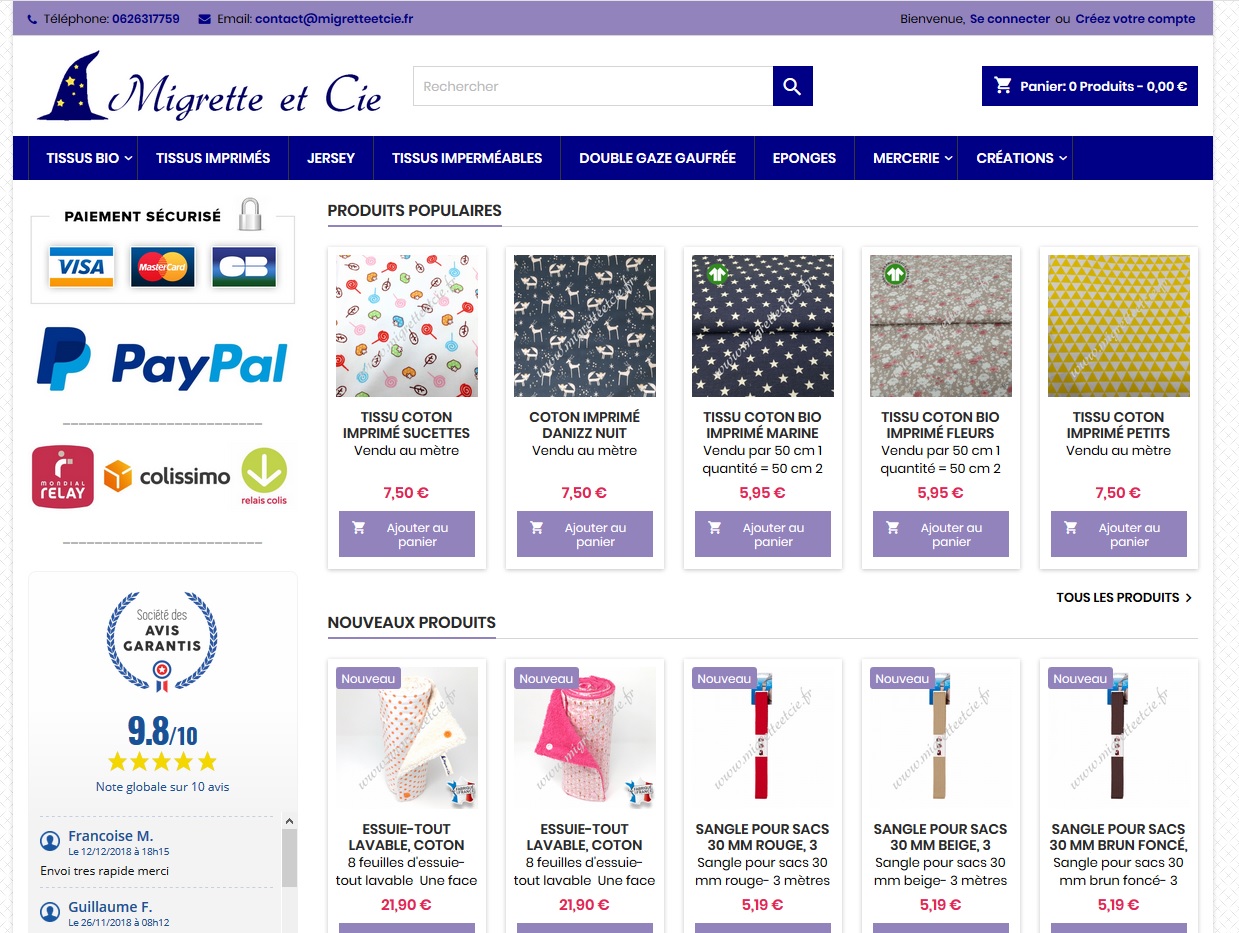Add Tissu Coton Bio Imprimé Marine to cart

763,534
